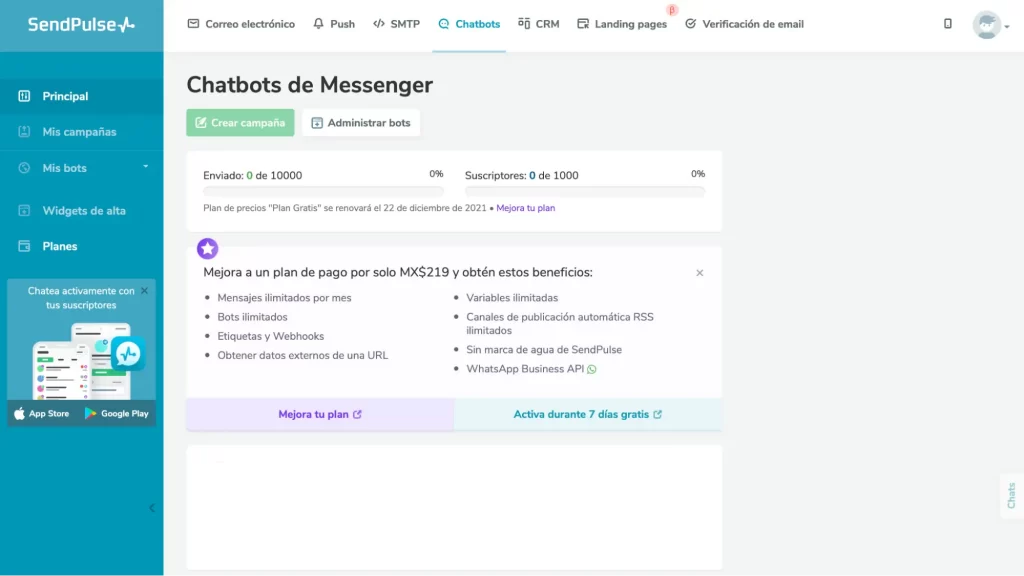1024x576 pixels.
Task: Open the account dropdown arrow beside avatar
Action: 1007,27
